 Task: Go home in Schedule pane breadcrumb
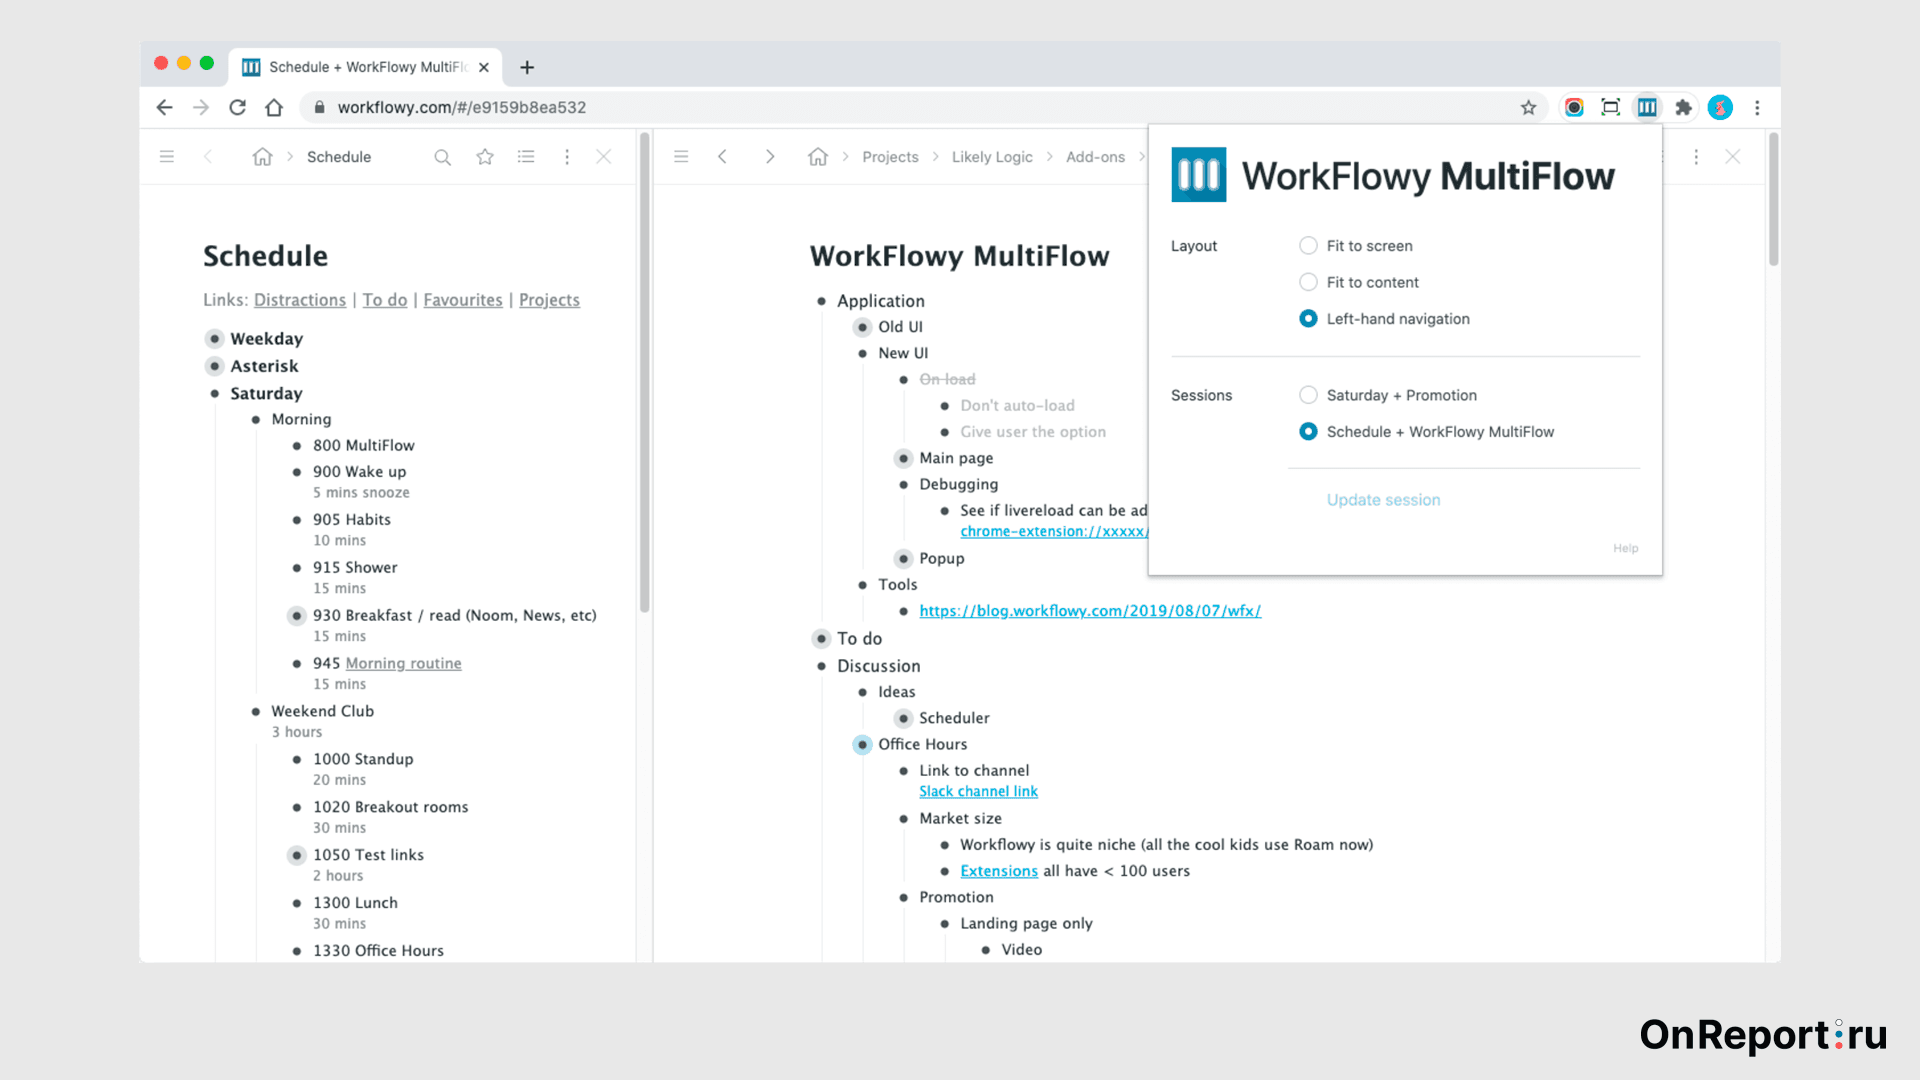(x=262, y=157)
